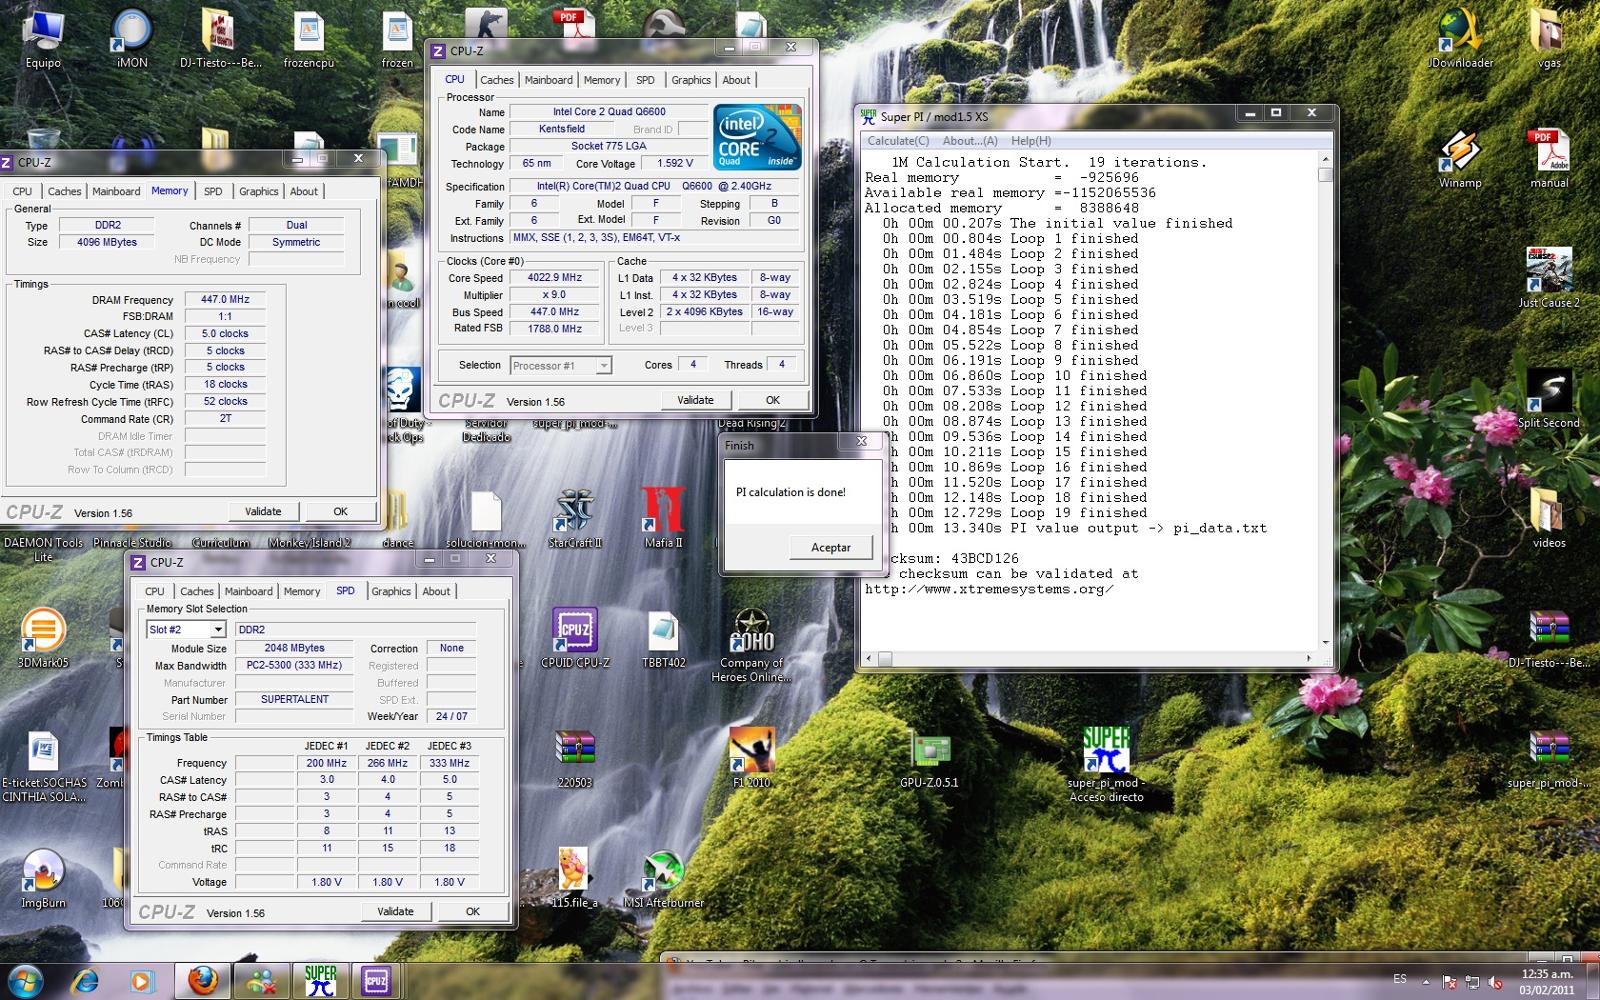This screenshot has height=1000, width=1600.
Task: Open Caches tab in top CPU-Z window
Action: [x=496, y=80]
